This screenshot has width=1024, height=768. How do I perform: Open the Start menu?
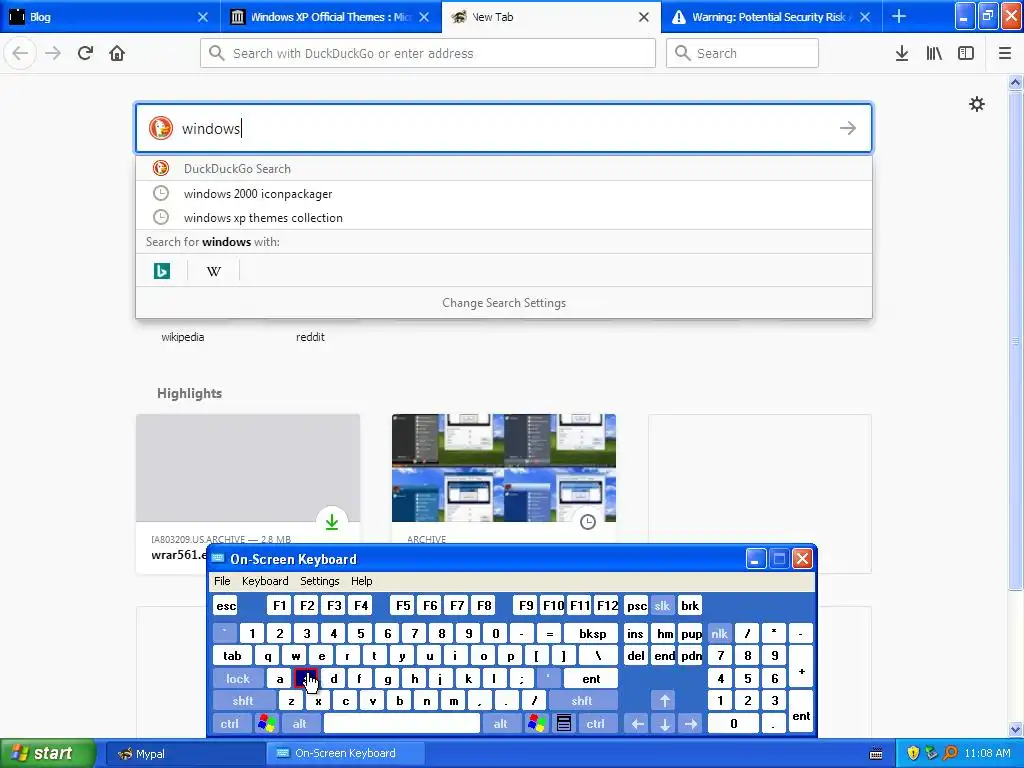[x=47, y=753]
